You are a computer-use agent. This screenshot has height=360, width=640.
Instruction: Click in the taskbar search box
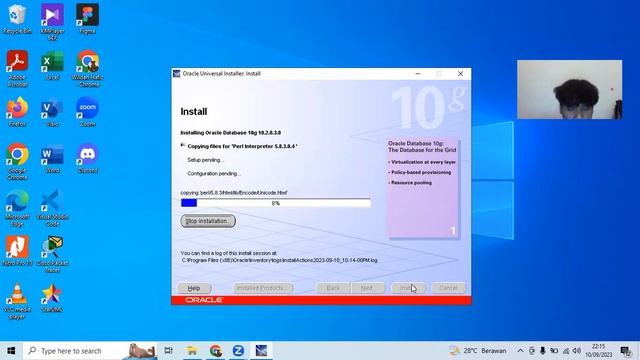90,351
